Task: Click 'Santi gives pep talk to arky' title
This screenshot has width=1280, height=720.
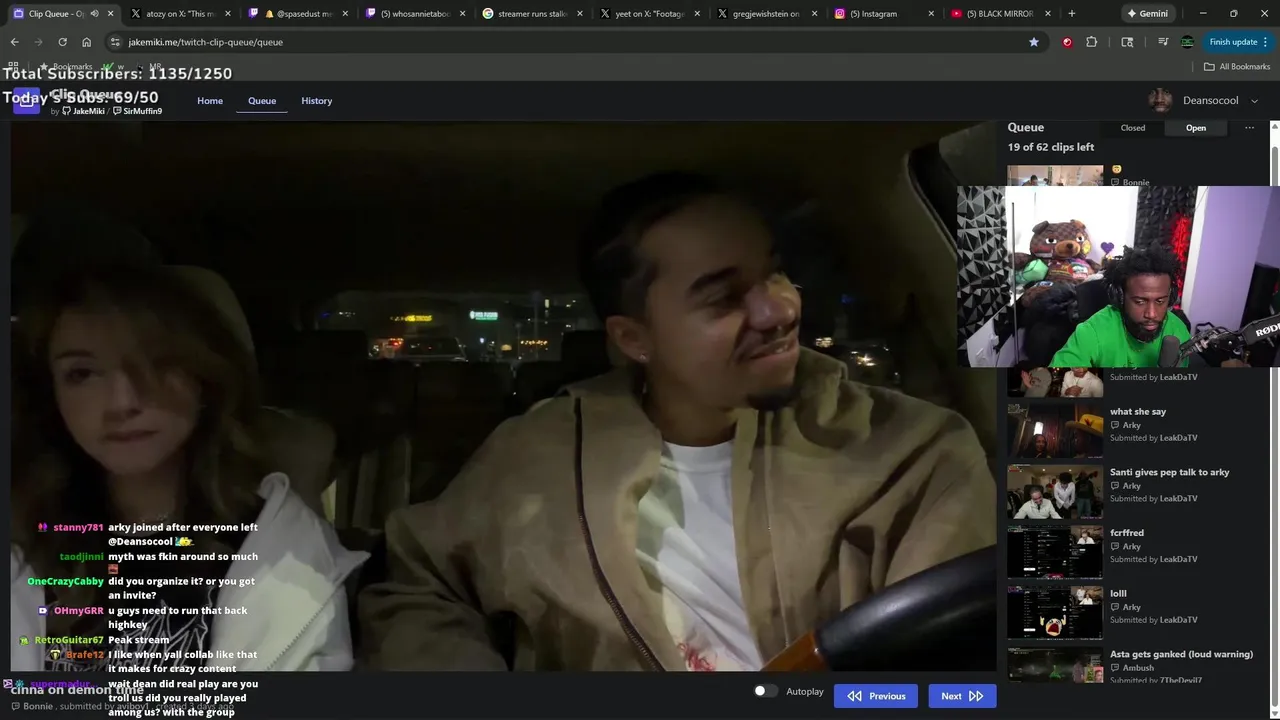Action: (x=1170, y=472)
